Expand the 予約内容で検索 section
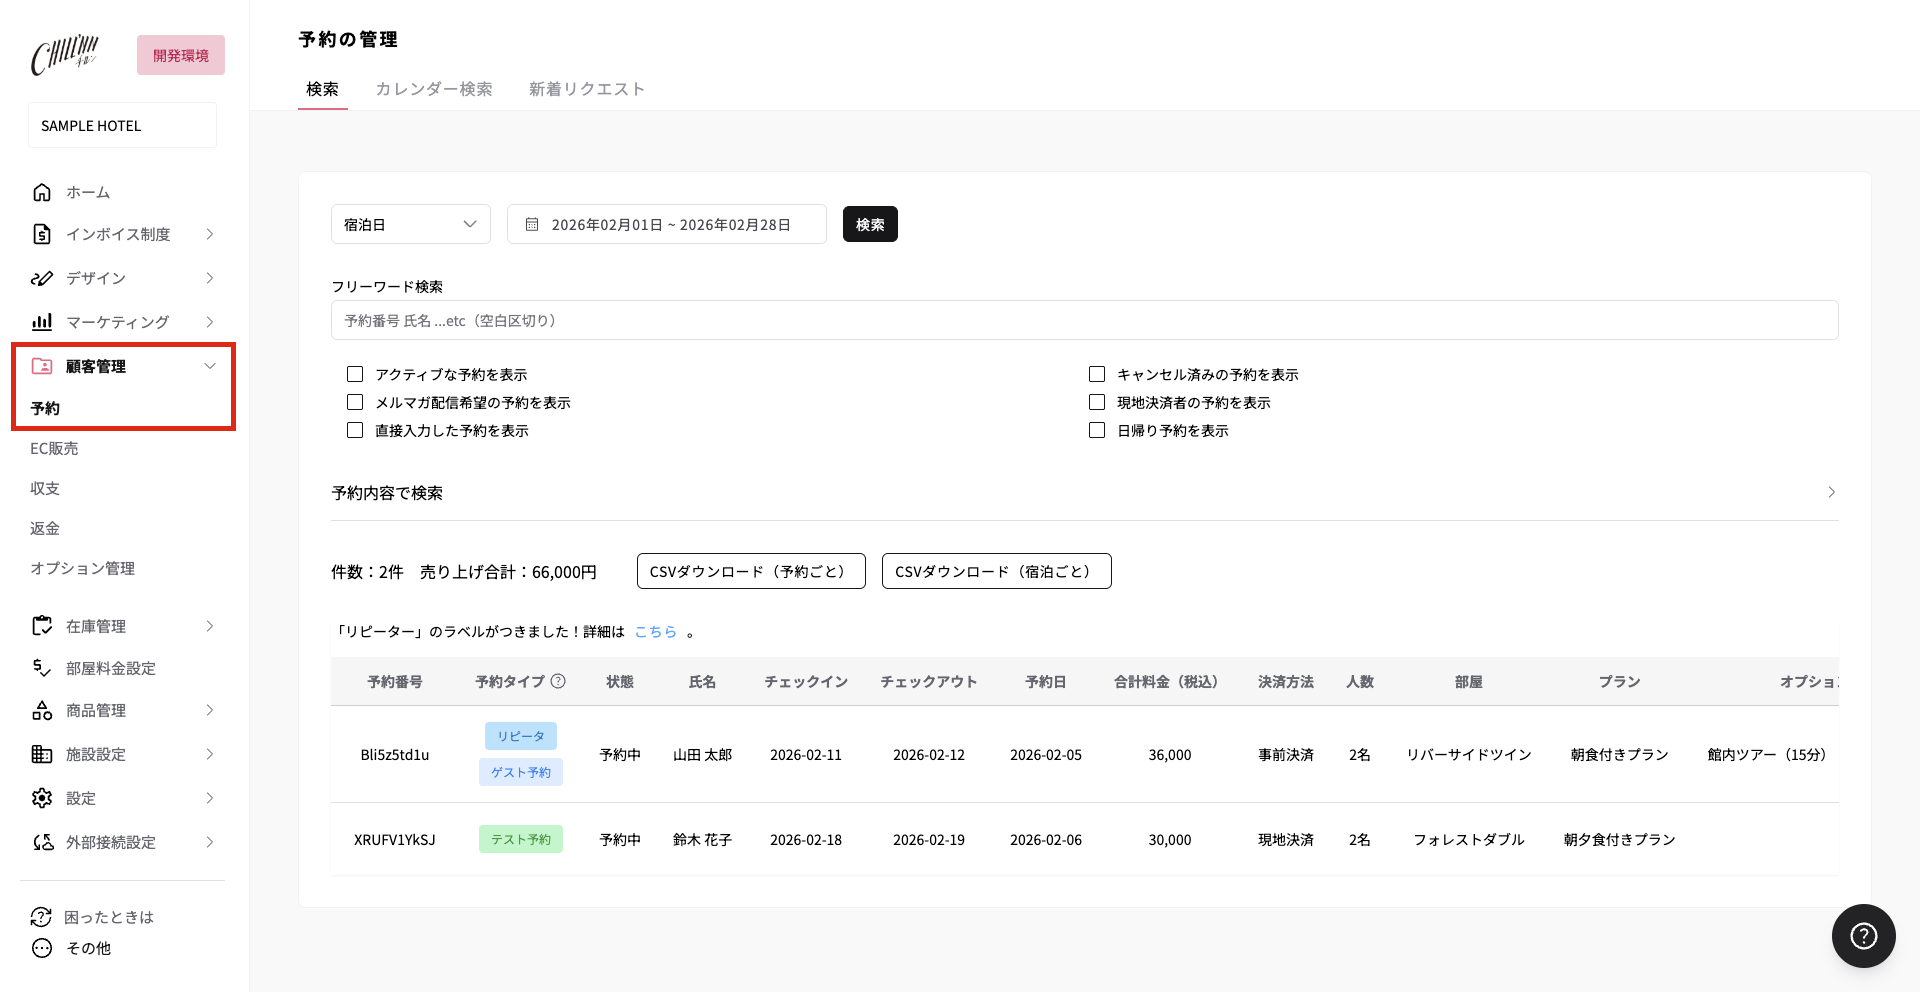Viewport: 1920px width, 992px height. coord(1831,492)
